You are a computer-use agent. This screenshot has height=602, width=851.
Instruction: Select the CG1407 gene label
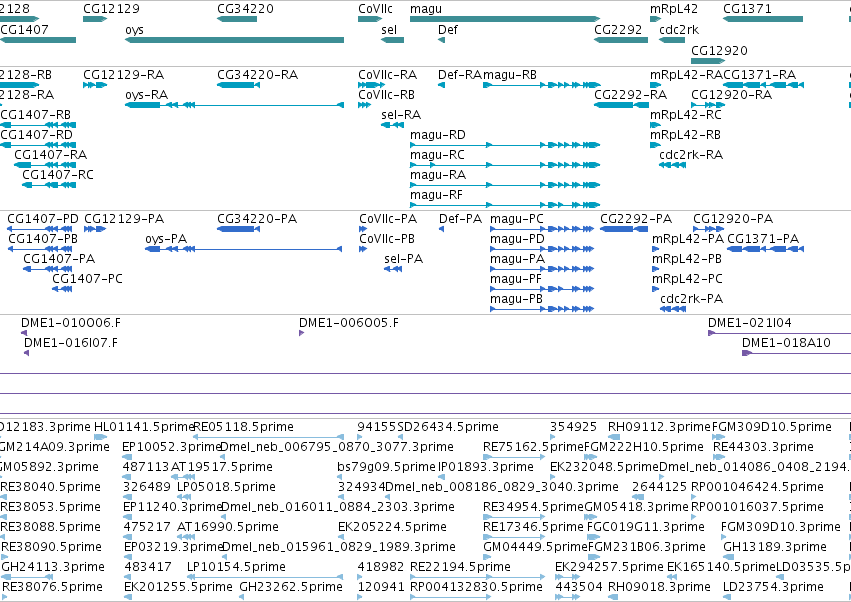24,29
